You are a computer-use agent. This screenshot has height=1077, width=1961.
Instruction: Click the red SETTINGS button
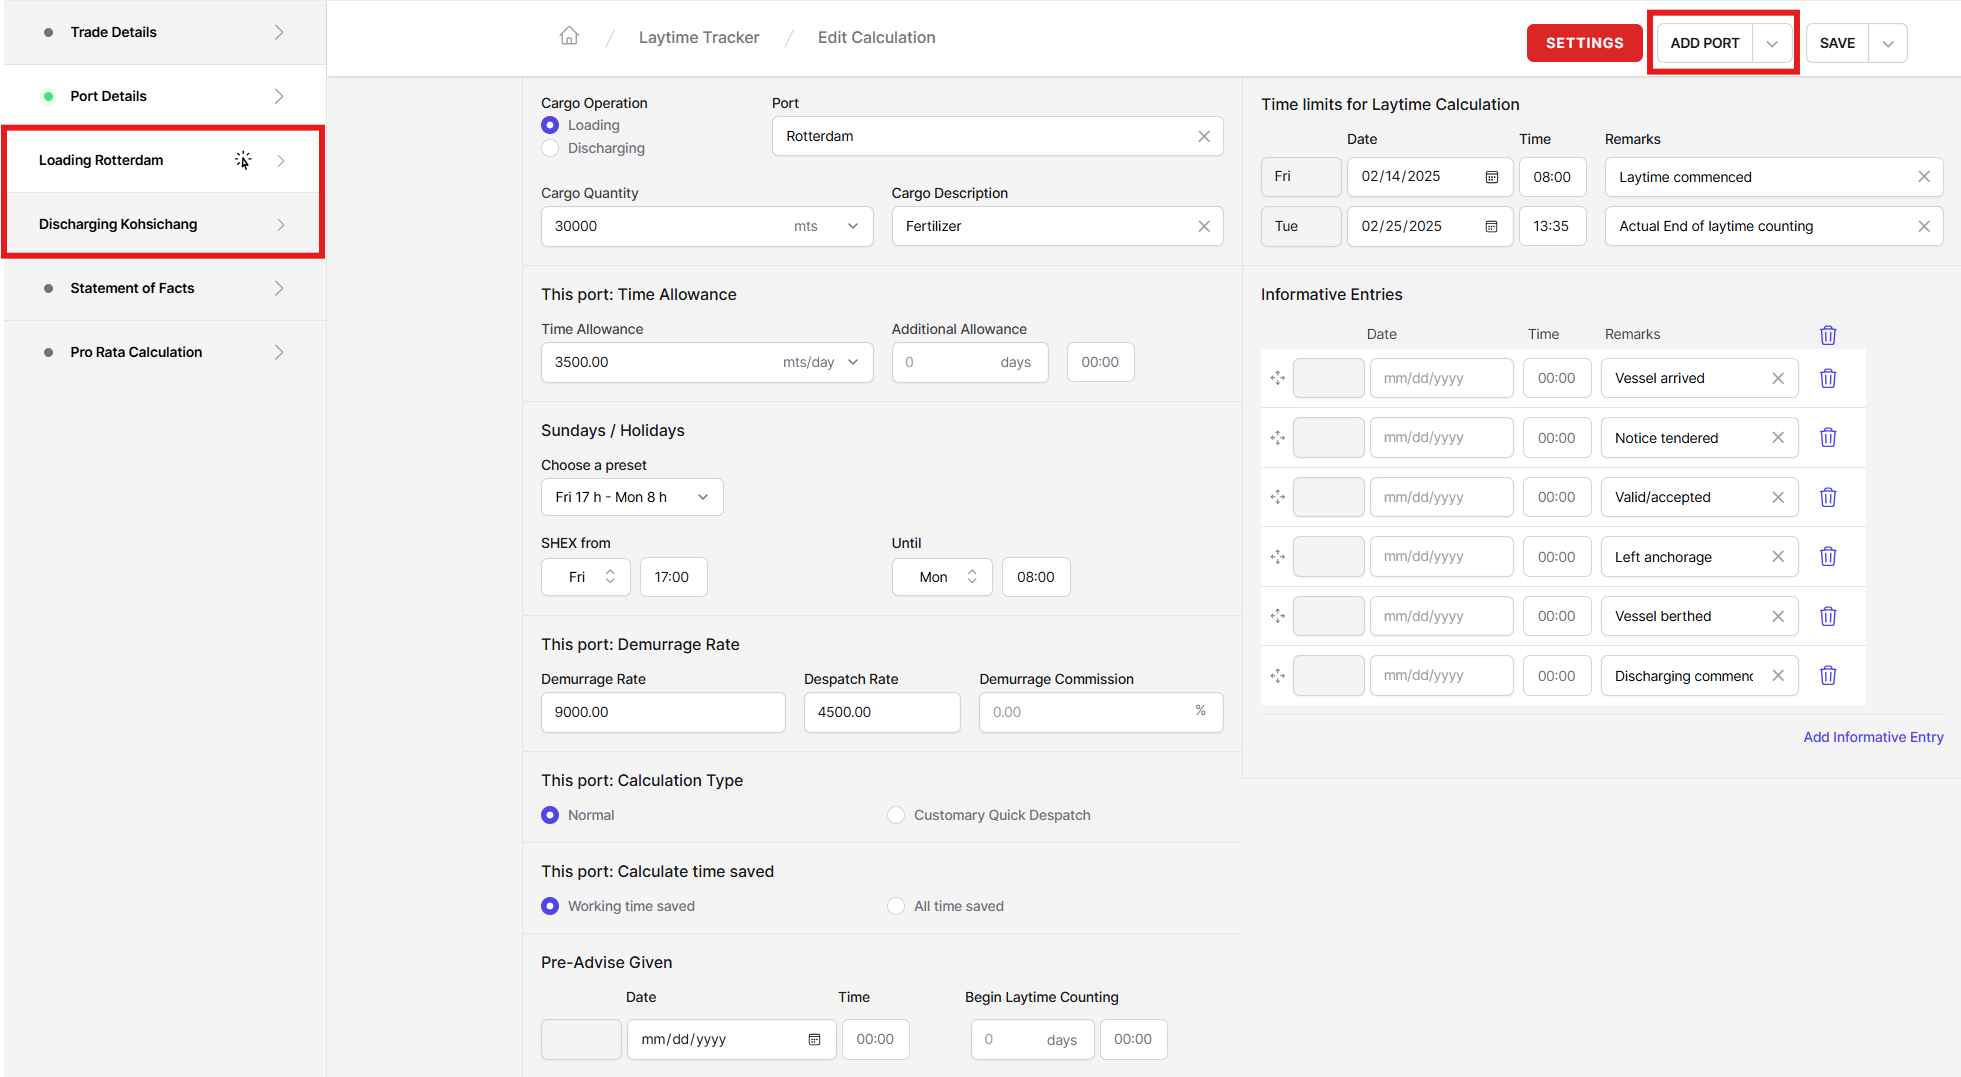click(x=1584, y=43)
